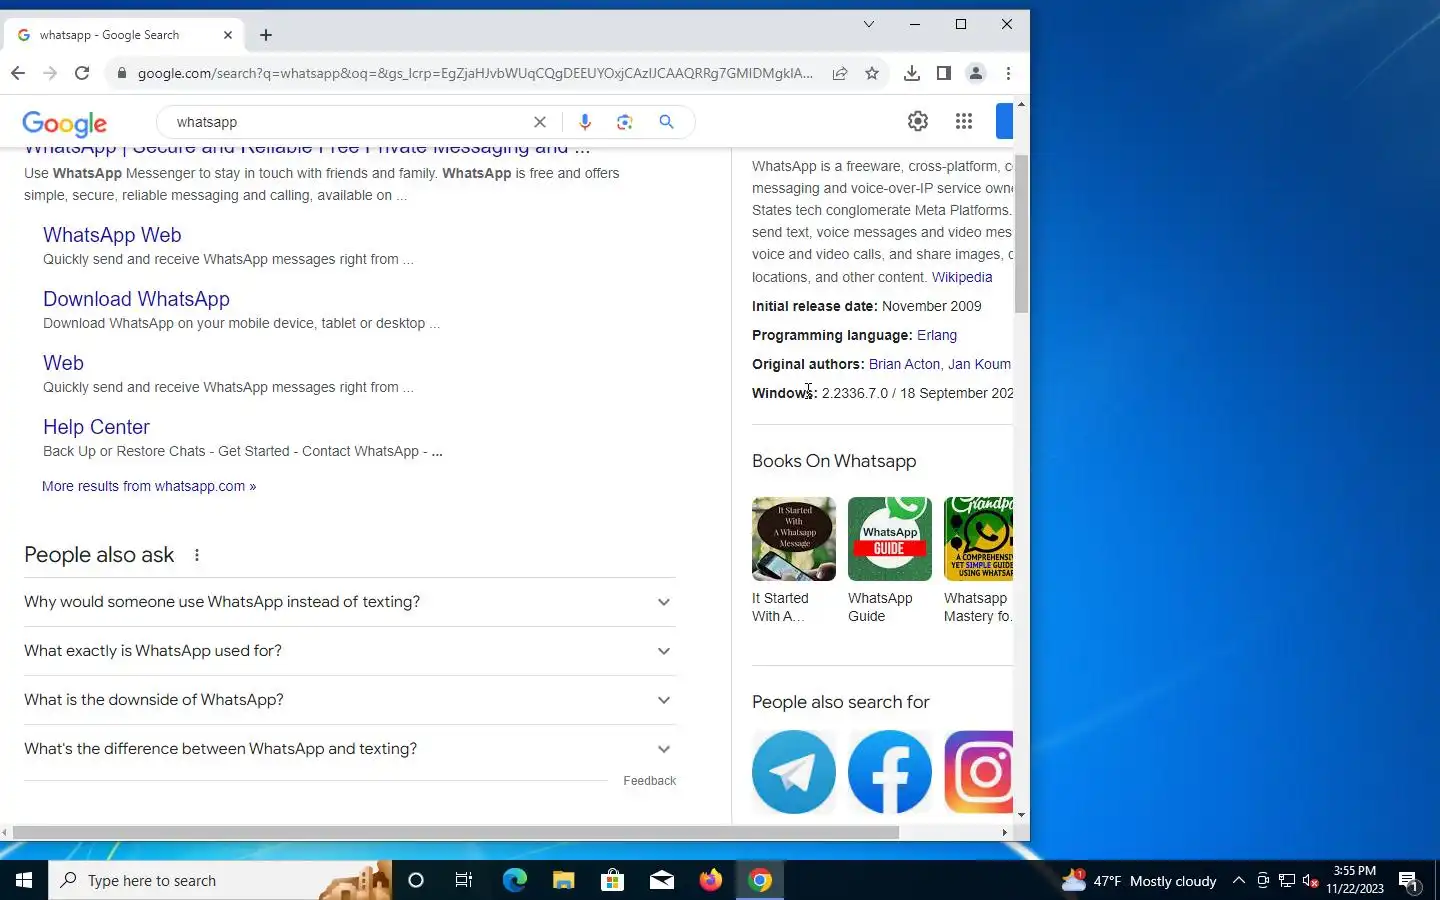Open Task View on taskbar
The width and height of the screenshot is (1440, 900).
click(x=464, y=880)
